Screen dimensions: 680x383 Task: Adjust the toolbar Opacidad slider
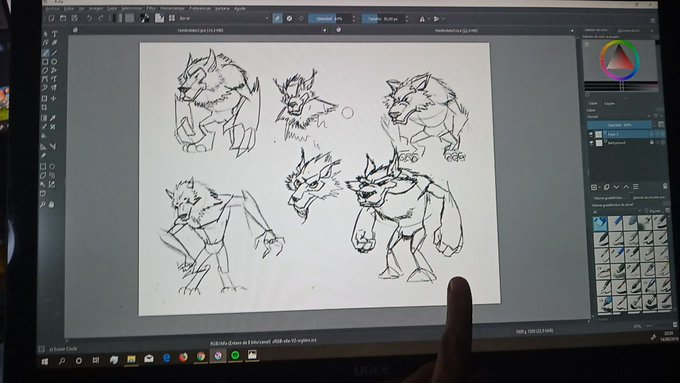pyautogui.click(x=330, y=19)
